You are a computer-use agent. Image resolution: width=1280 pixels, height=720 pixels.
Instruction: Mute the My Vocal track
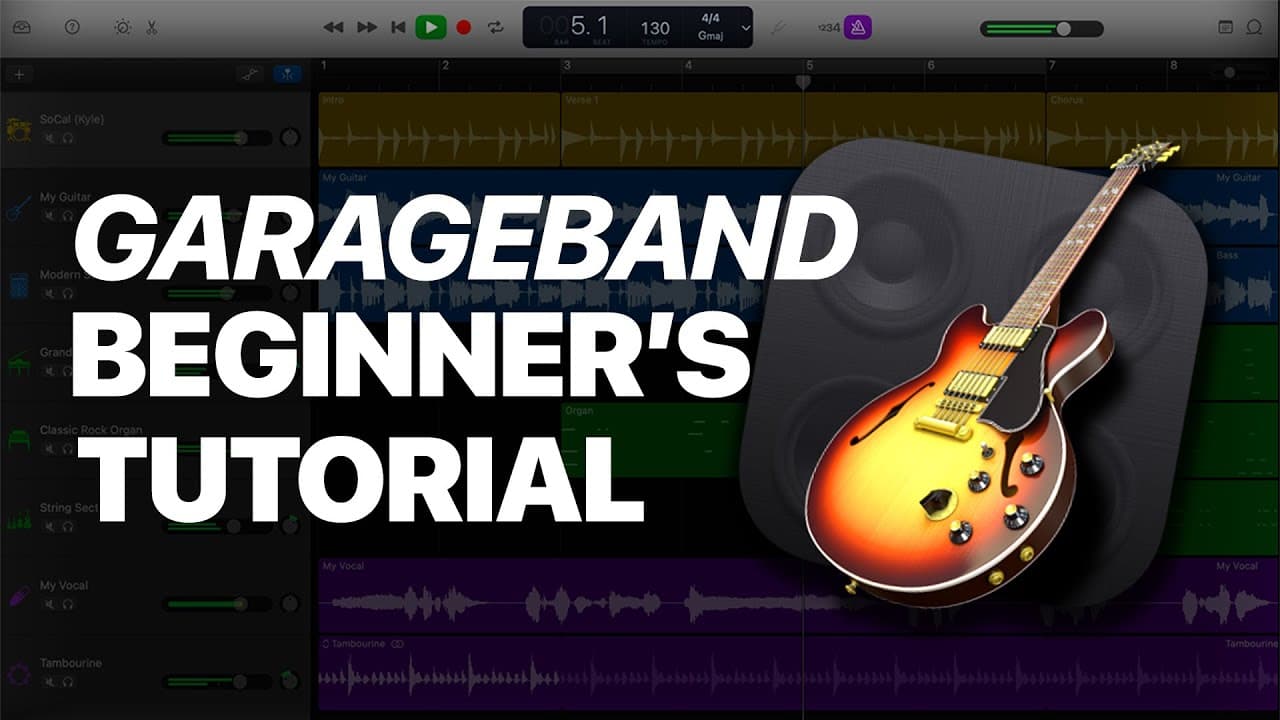pyautogui.click(x=48, y=604)
